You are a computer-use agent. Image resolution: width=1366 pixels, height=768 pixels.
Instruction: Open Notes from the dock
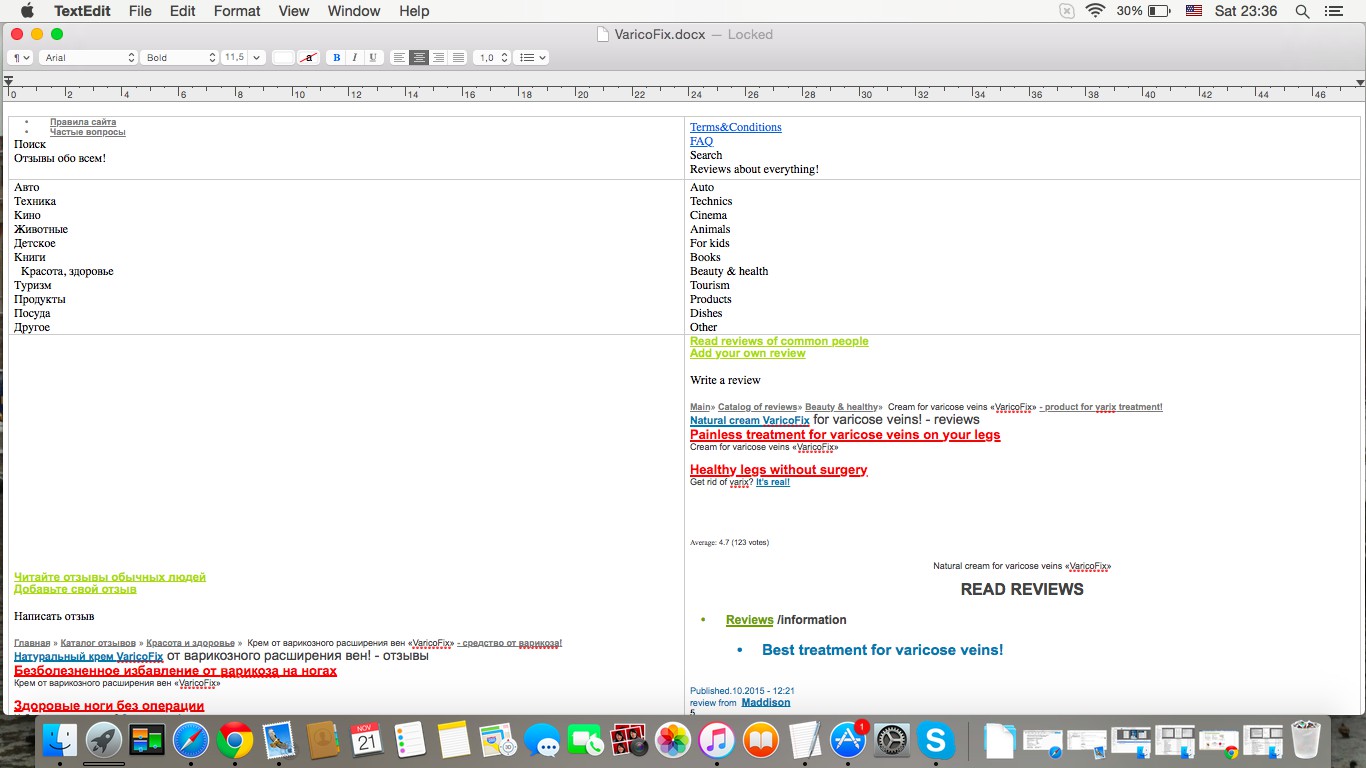(453, 741)
